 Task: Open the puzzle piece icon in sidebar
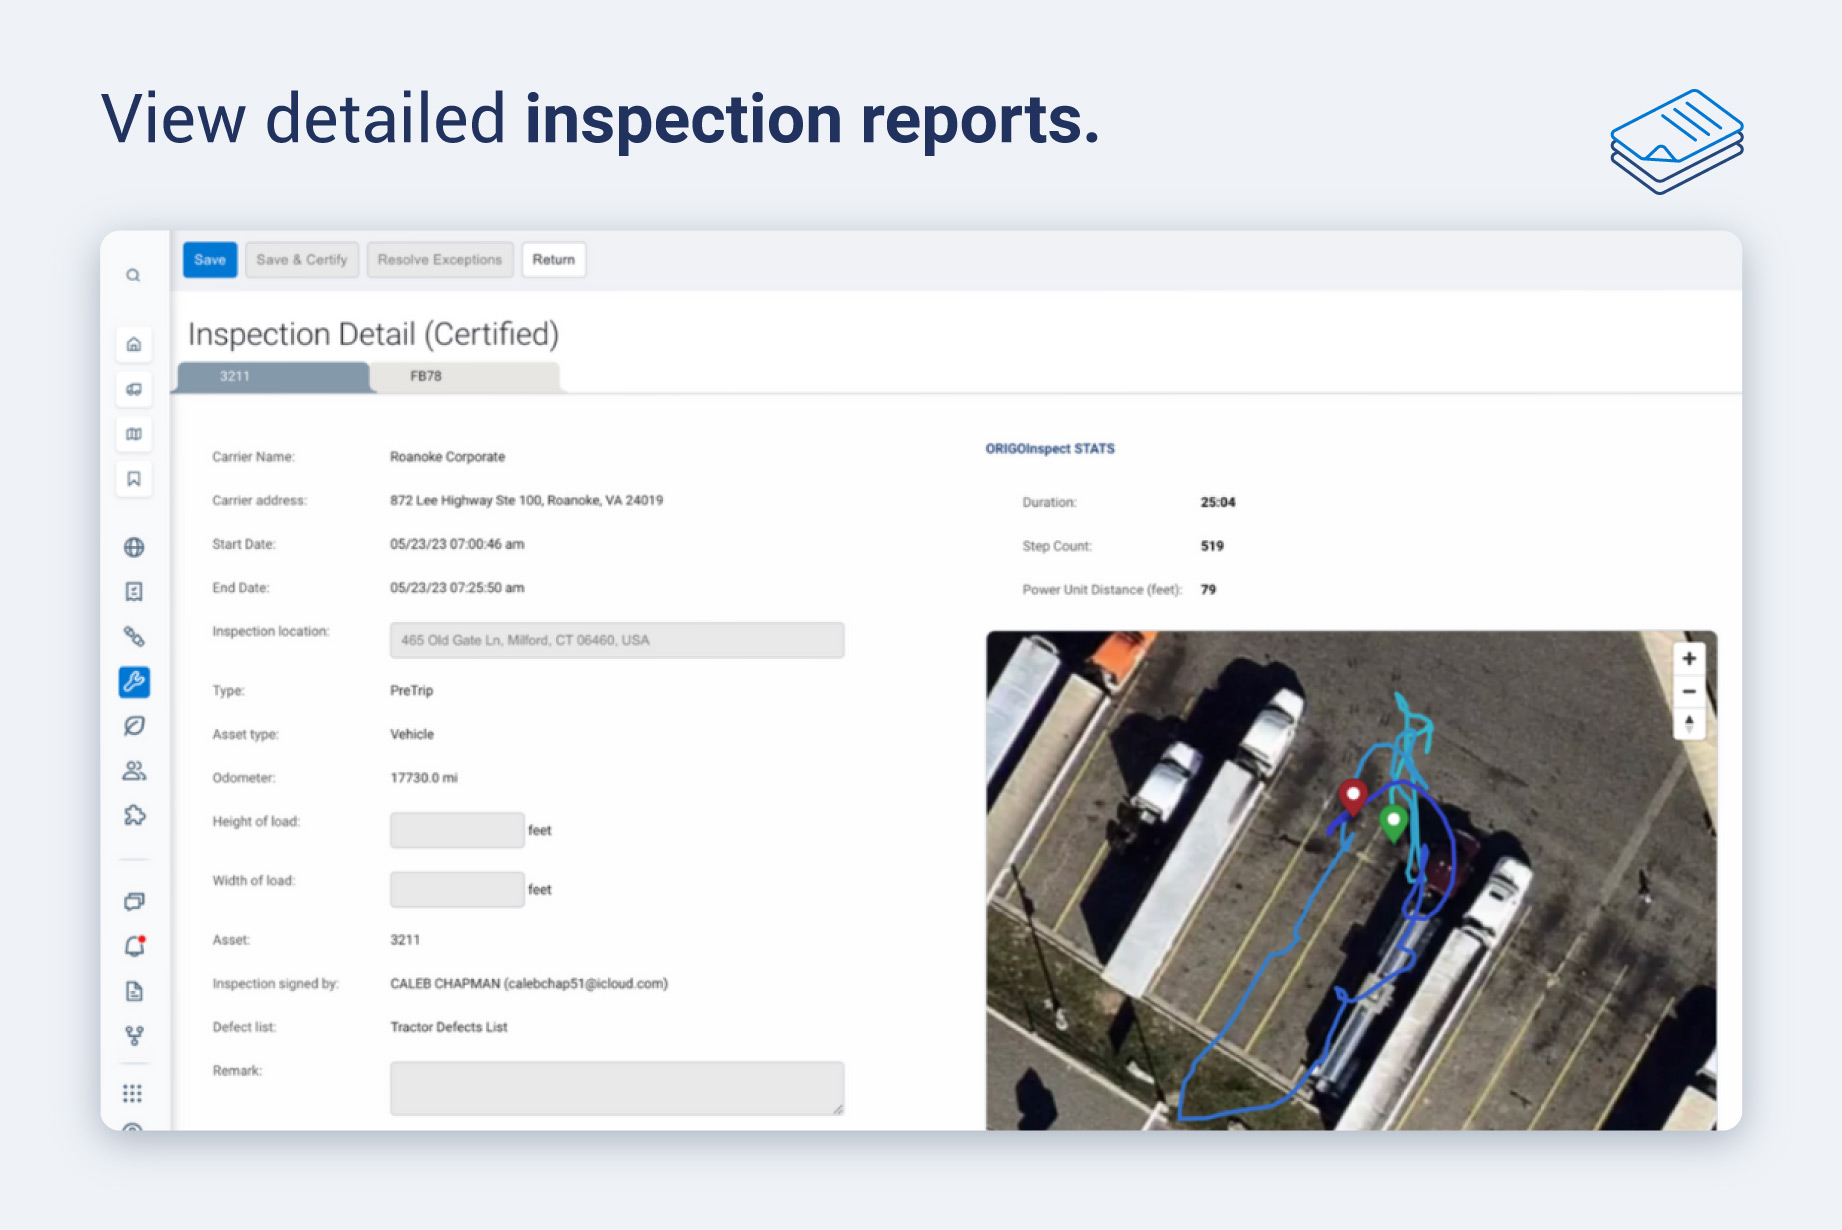tap(134, 815)
